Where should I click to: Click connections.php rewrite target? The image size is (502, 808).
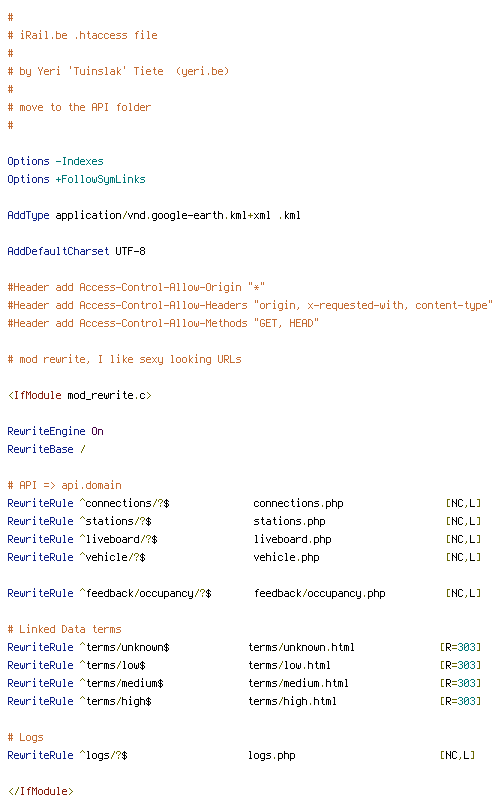click(298, 503)
